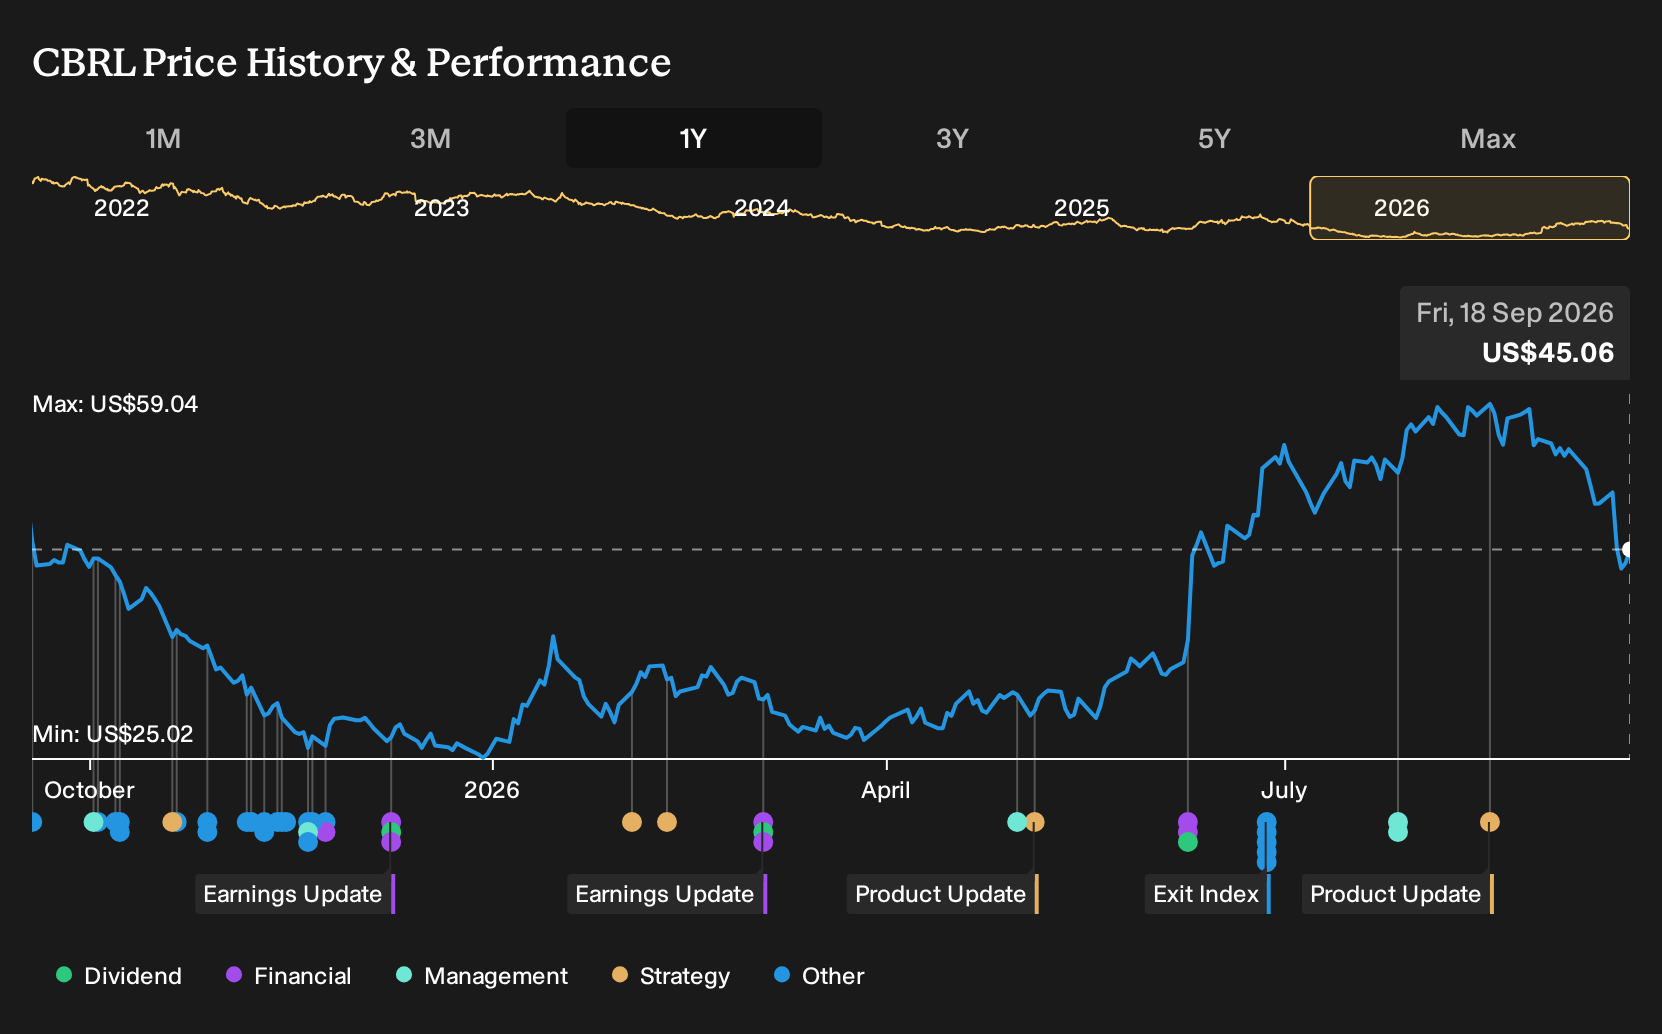Select the 1M time range tab
Screen dimensions: 1662x1034
tap(163, 138)
